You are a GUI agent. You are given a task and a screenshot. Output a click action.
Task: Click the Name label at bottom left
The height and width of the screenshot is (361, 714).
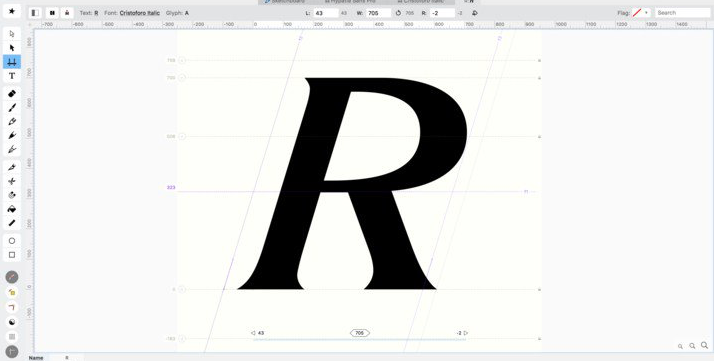point(36,358)
